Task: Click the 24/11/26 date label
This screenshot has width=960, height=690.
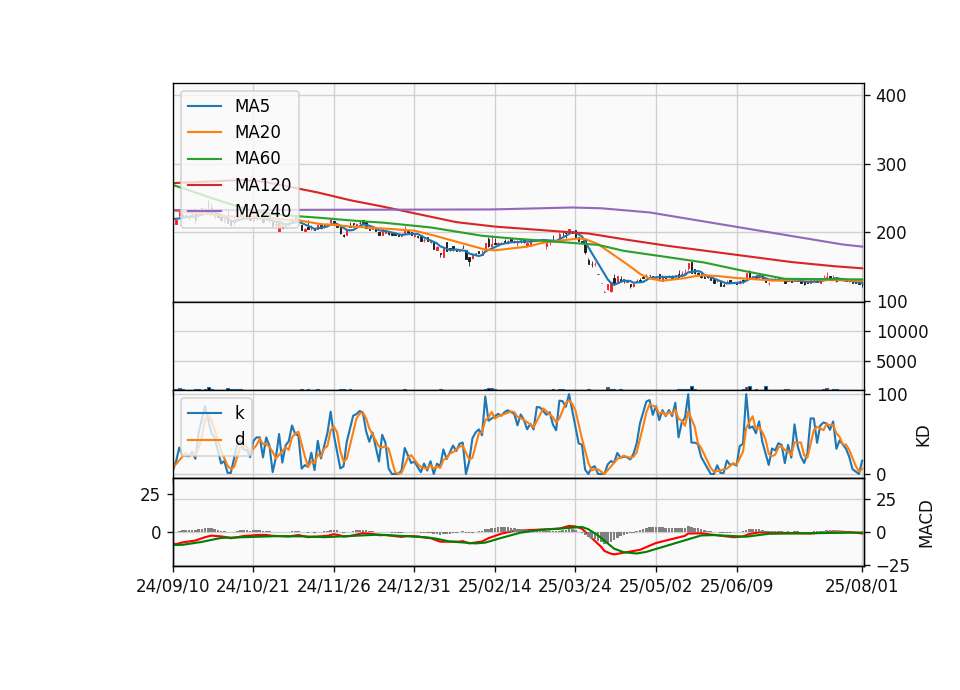Action: tap(334, 586)
